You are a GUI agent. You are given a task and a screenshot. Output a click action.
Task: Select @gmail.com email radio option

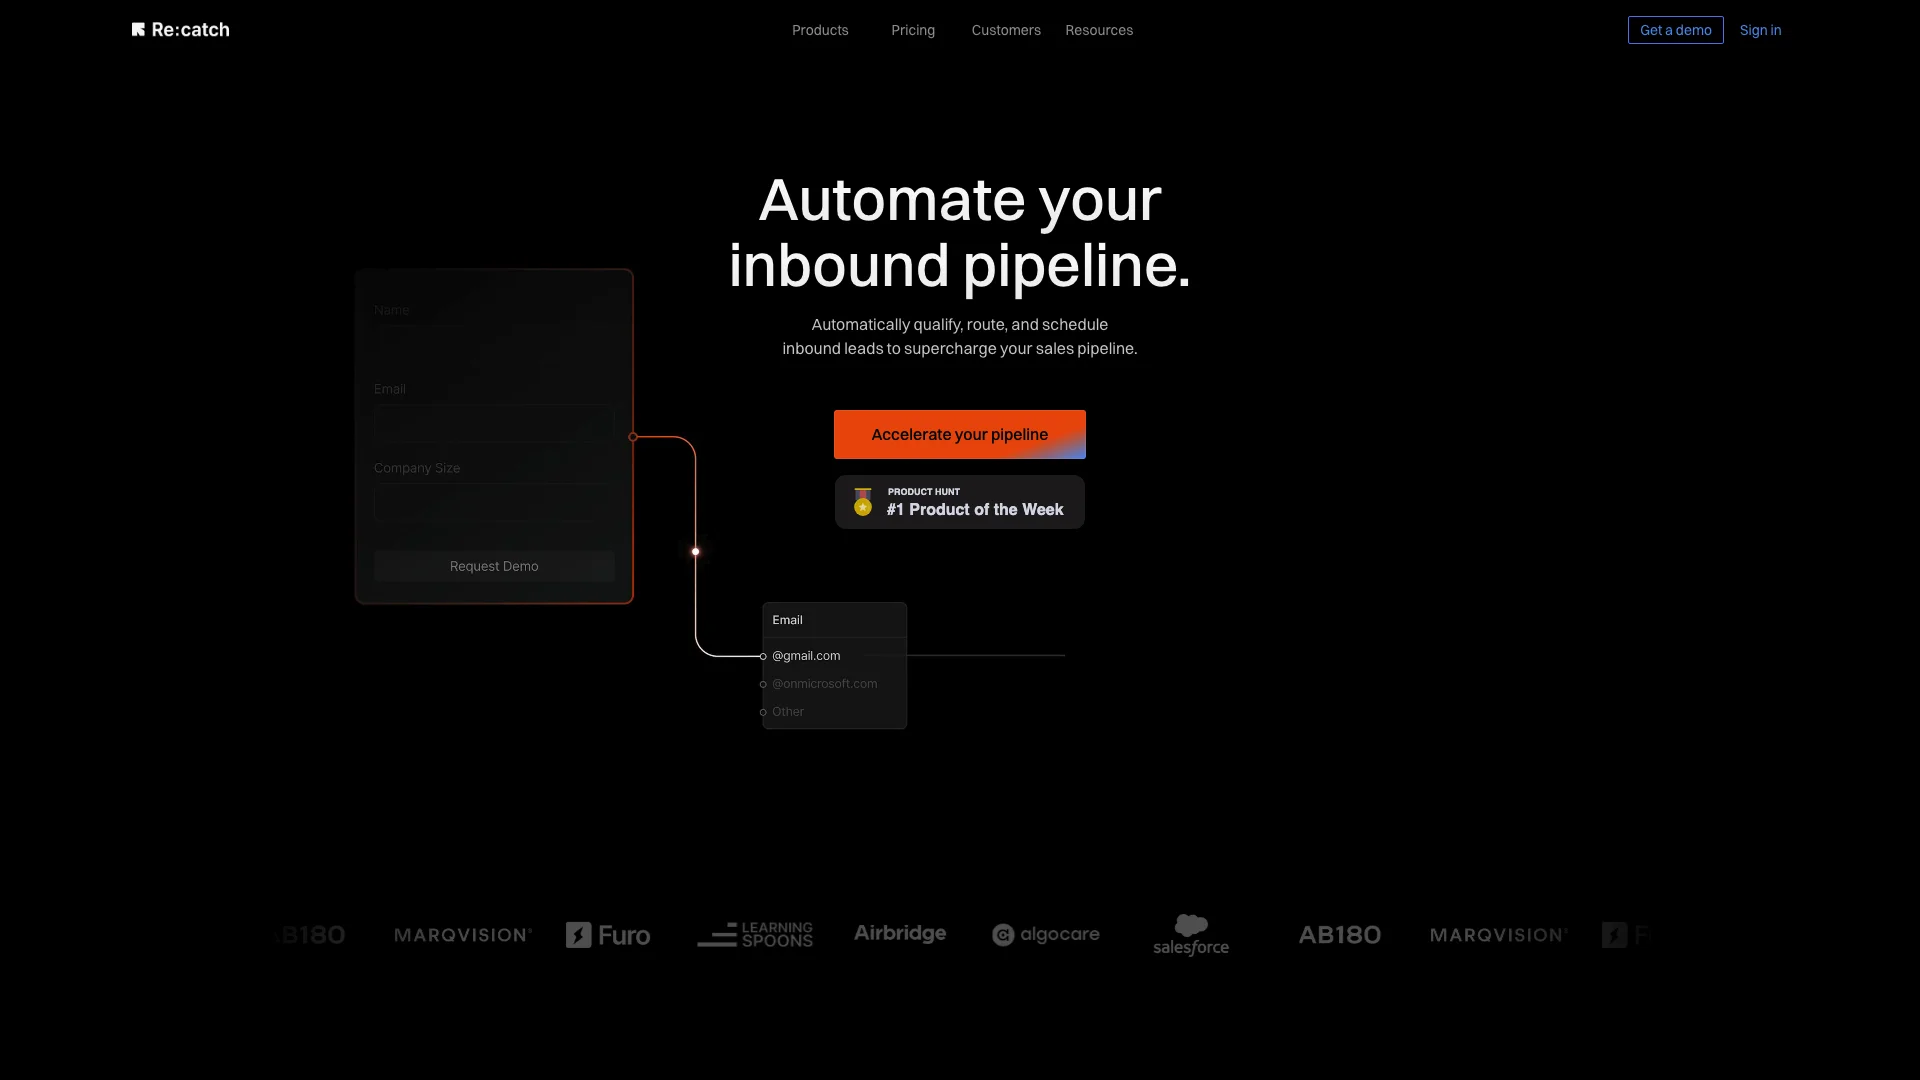(x=766, y=655)
